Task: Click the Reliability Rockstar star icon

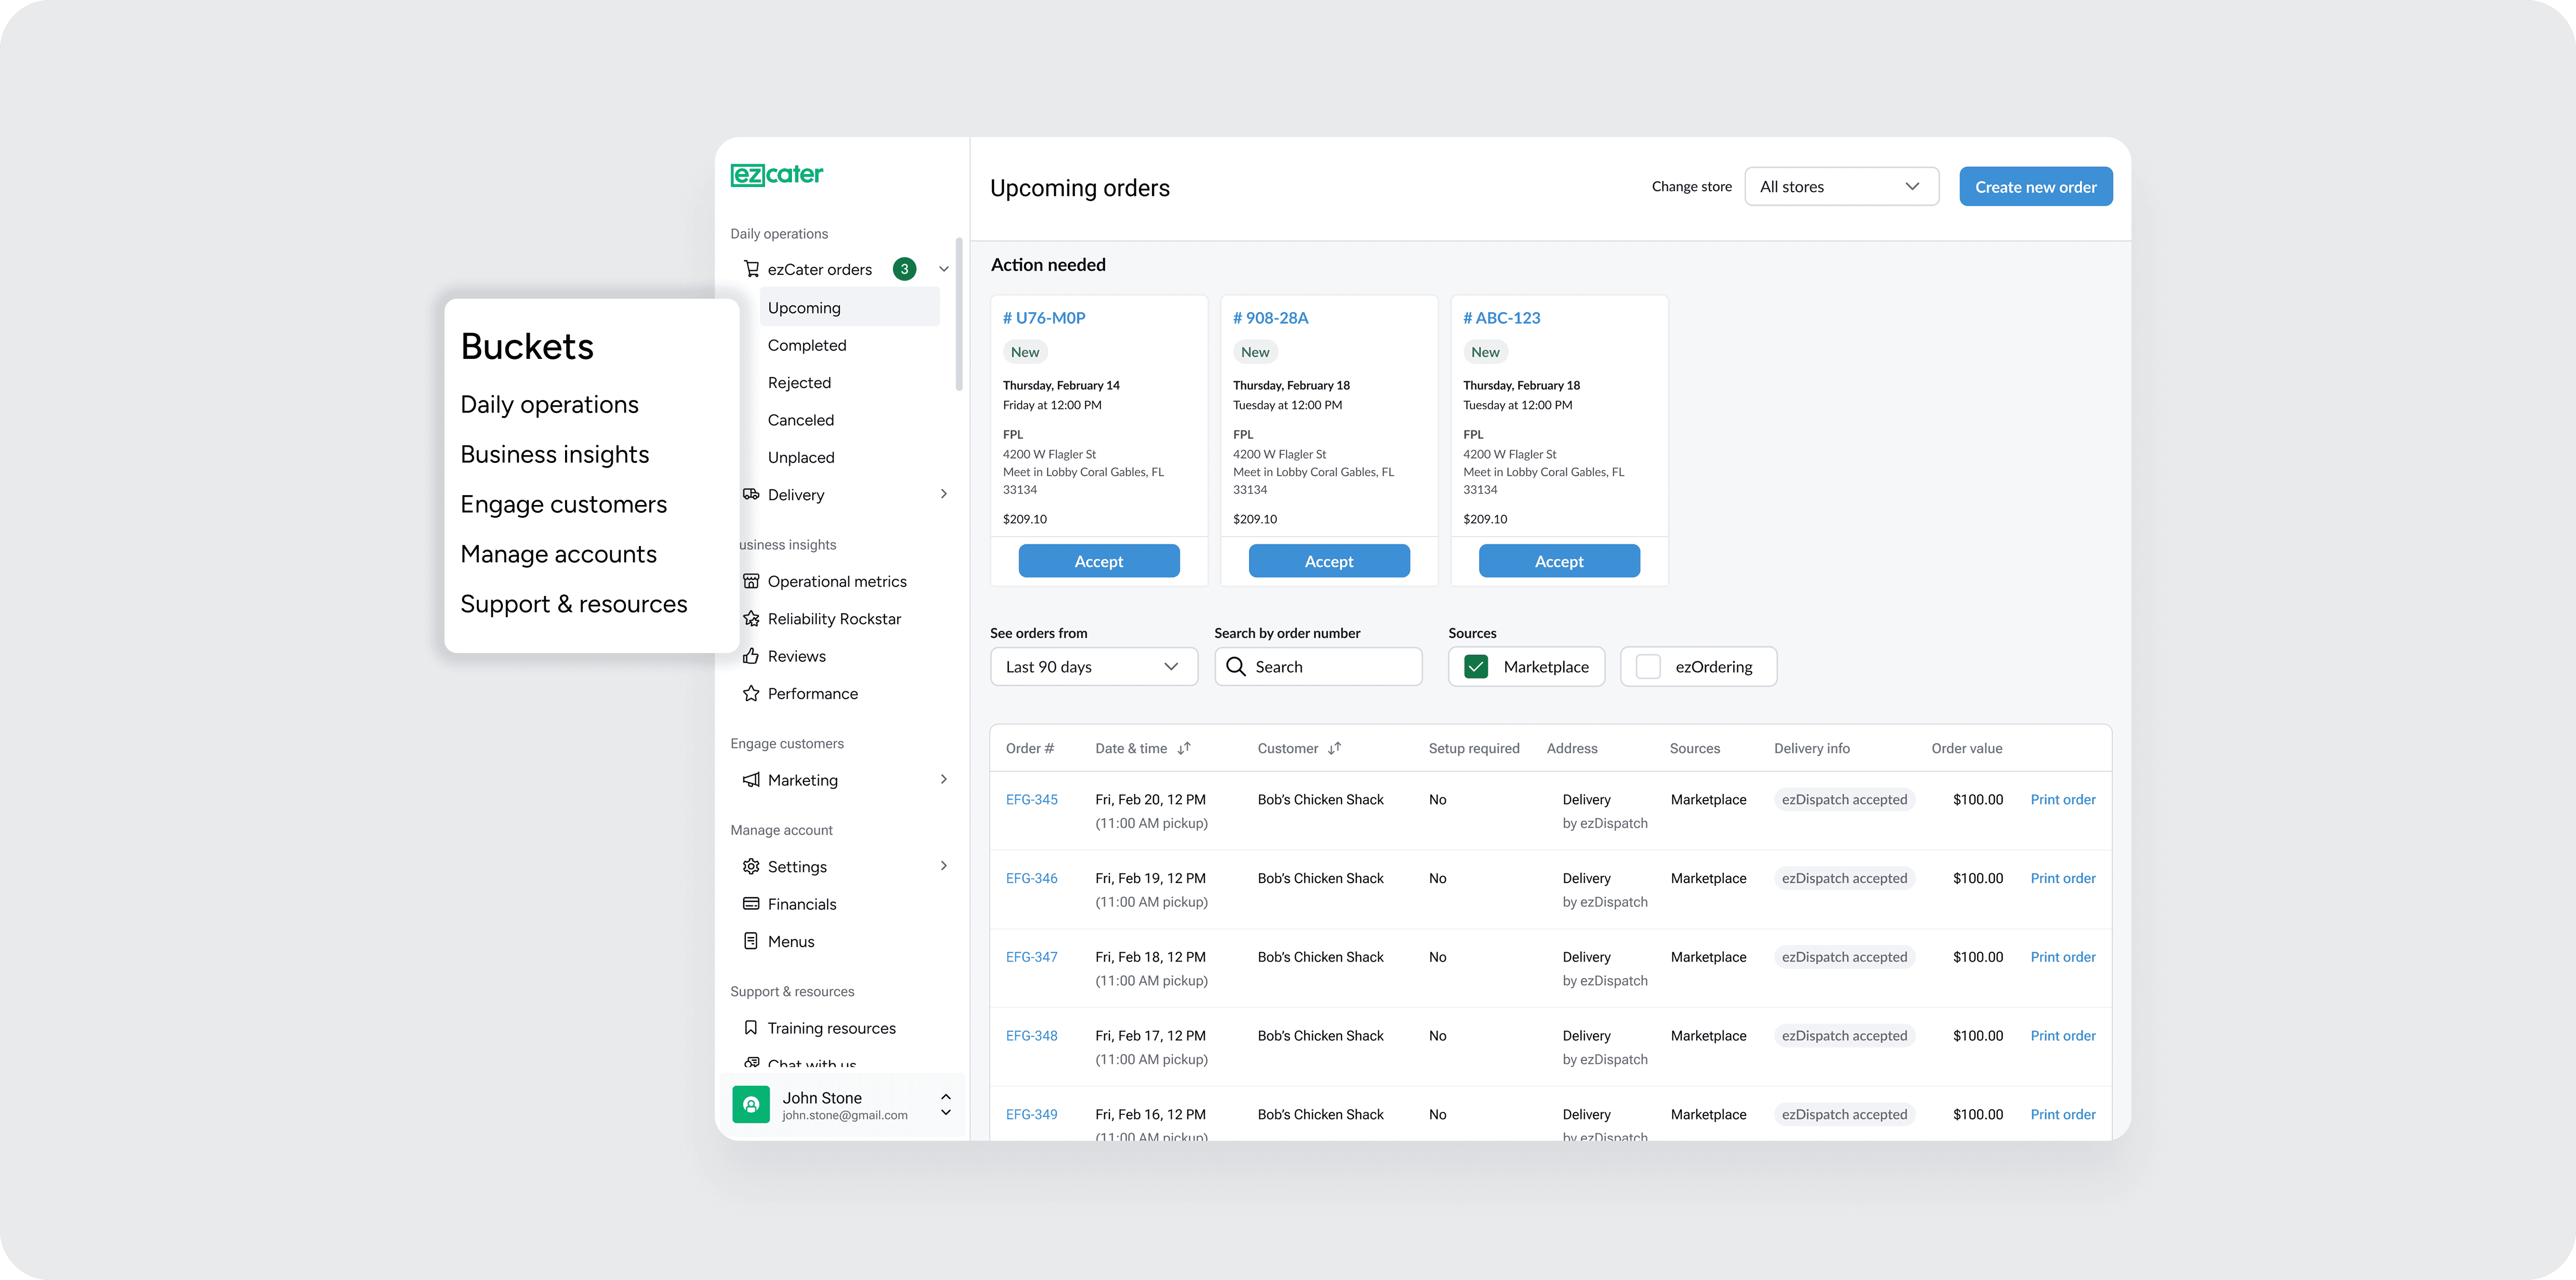Action: pos(751,619)
